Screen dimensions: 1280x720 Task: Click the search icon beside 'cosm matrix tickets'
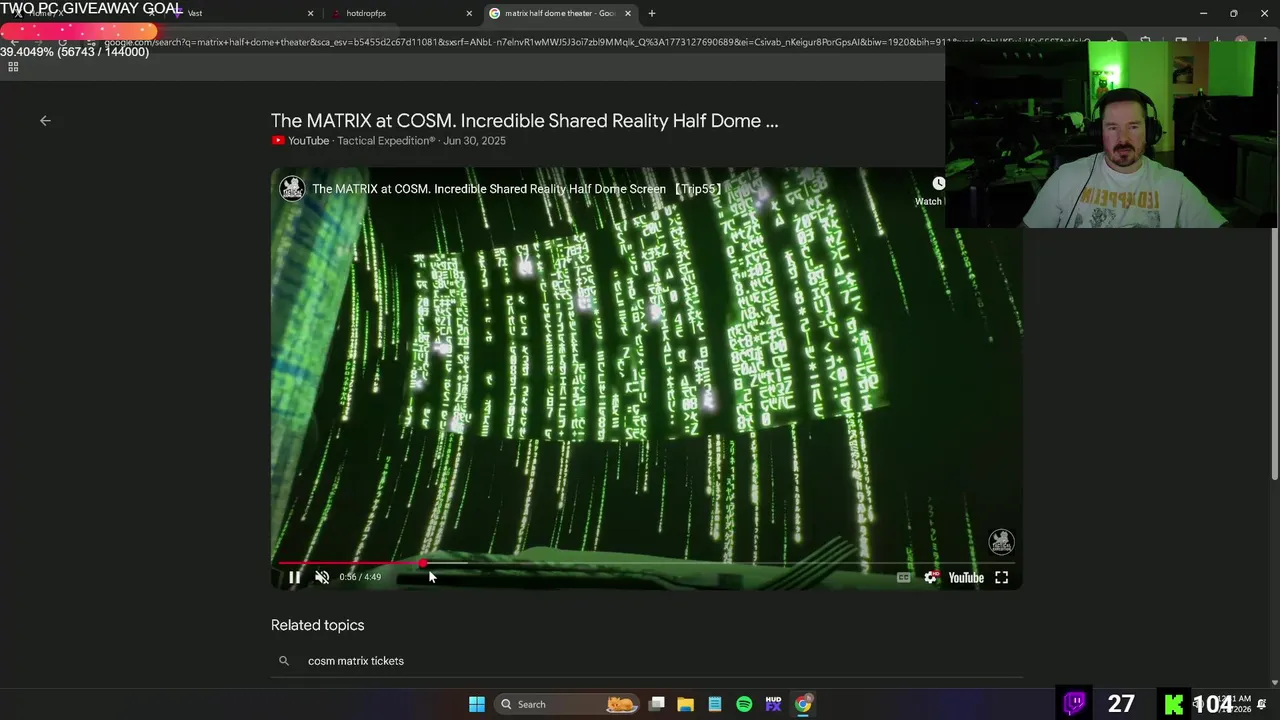284,661
